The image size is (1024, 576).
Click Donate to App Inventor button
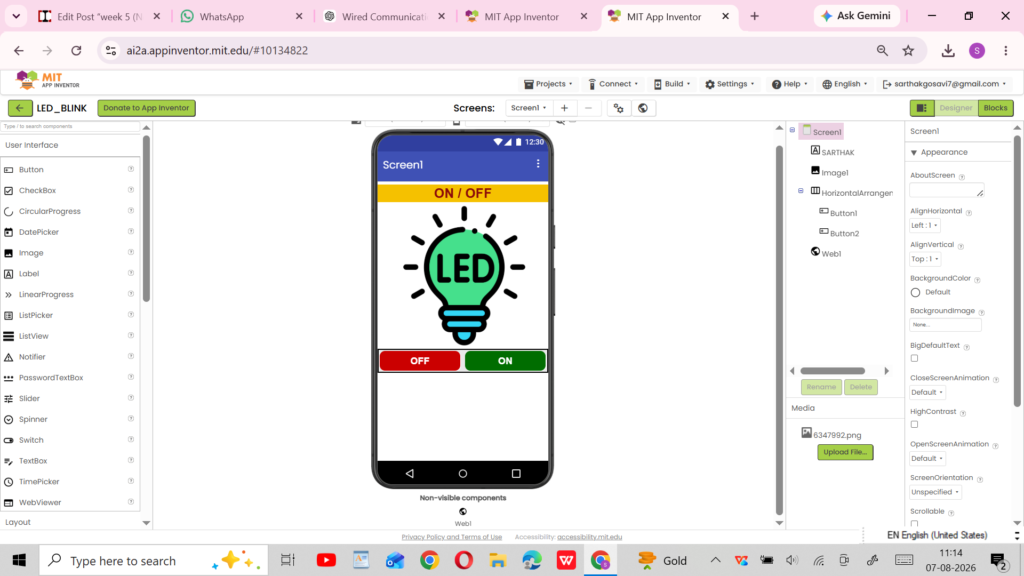(x=146, y=108)
